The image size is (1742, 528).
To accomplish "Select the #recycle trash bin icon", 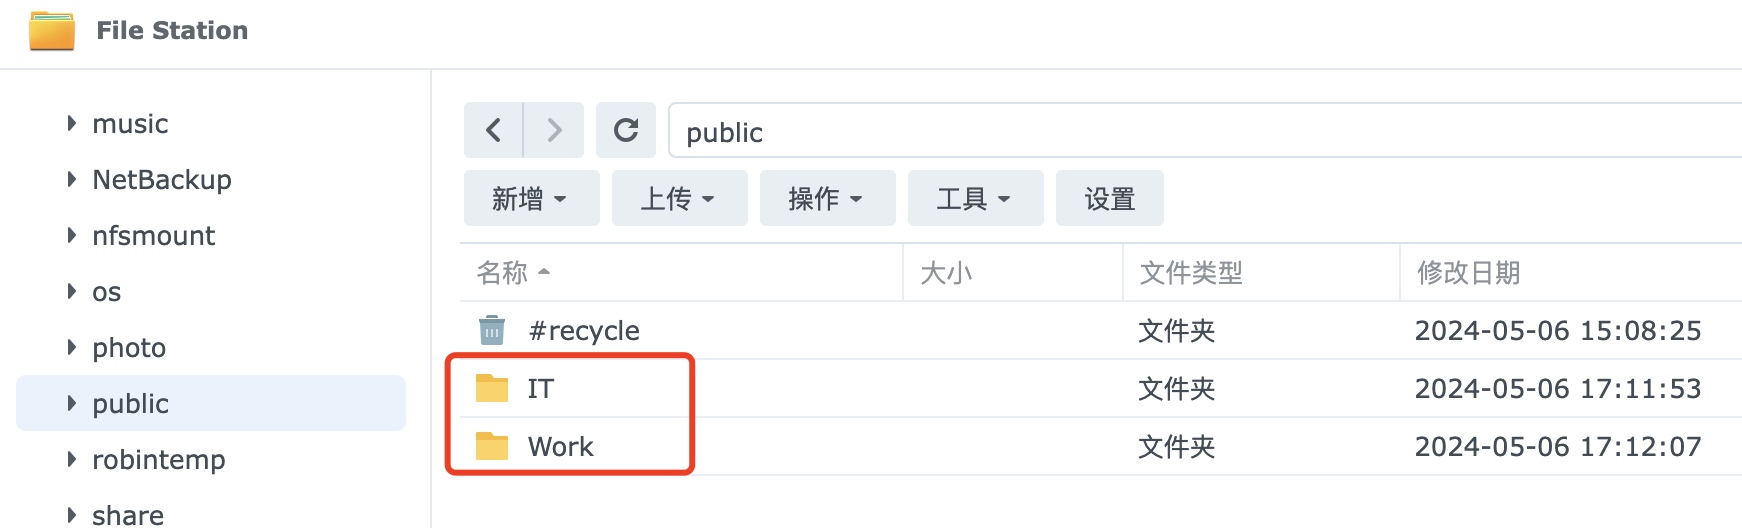I will (491, 330).
